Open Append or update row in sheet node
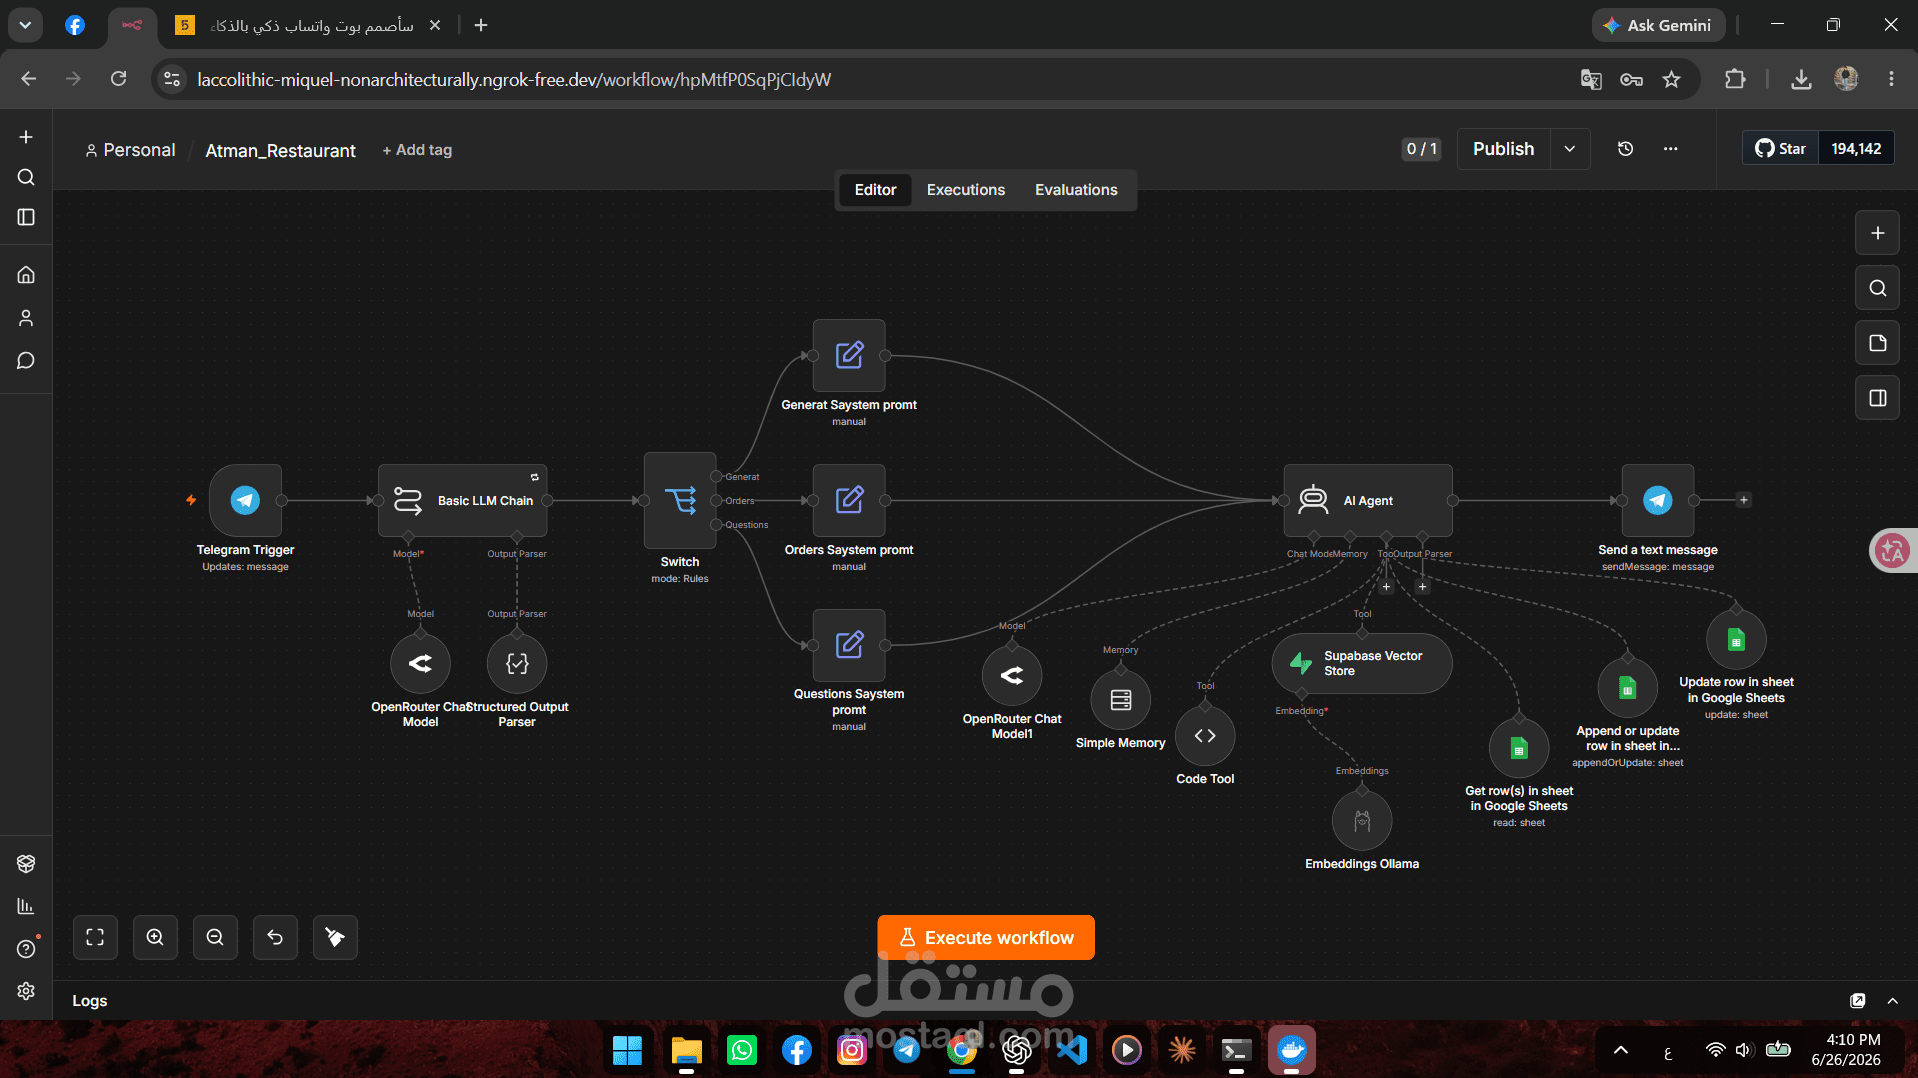The image size is (1918, 1078). (1628, 688)
